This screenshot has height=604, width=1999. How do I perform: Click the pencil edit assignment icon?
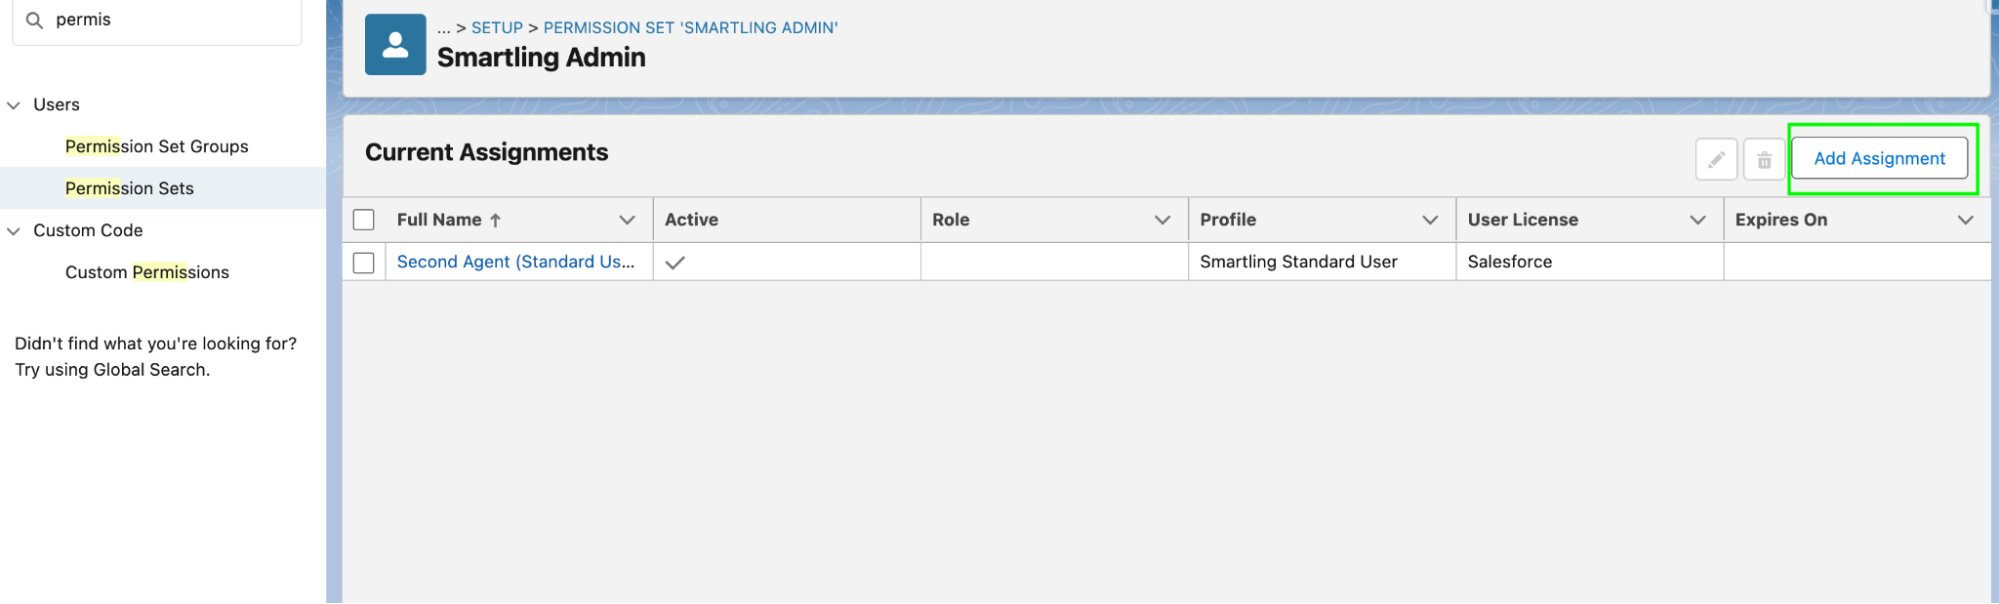tap(1716, 160)
